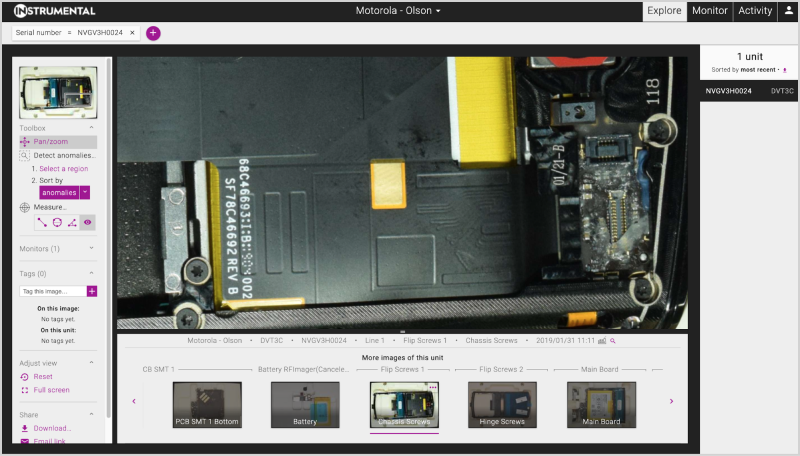Choose the line measurement tool

pos(42,222)
